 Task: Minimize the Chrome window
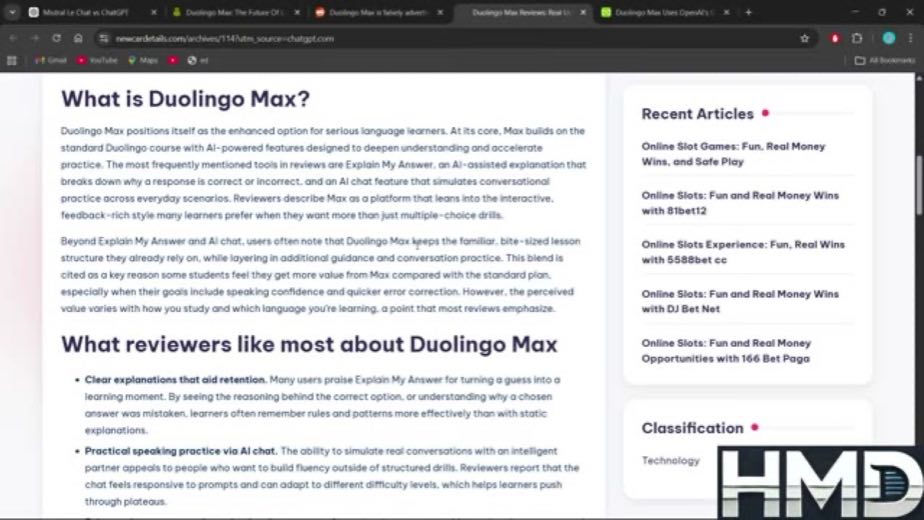[x=855, y=12]
